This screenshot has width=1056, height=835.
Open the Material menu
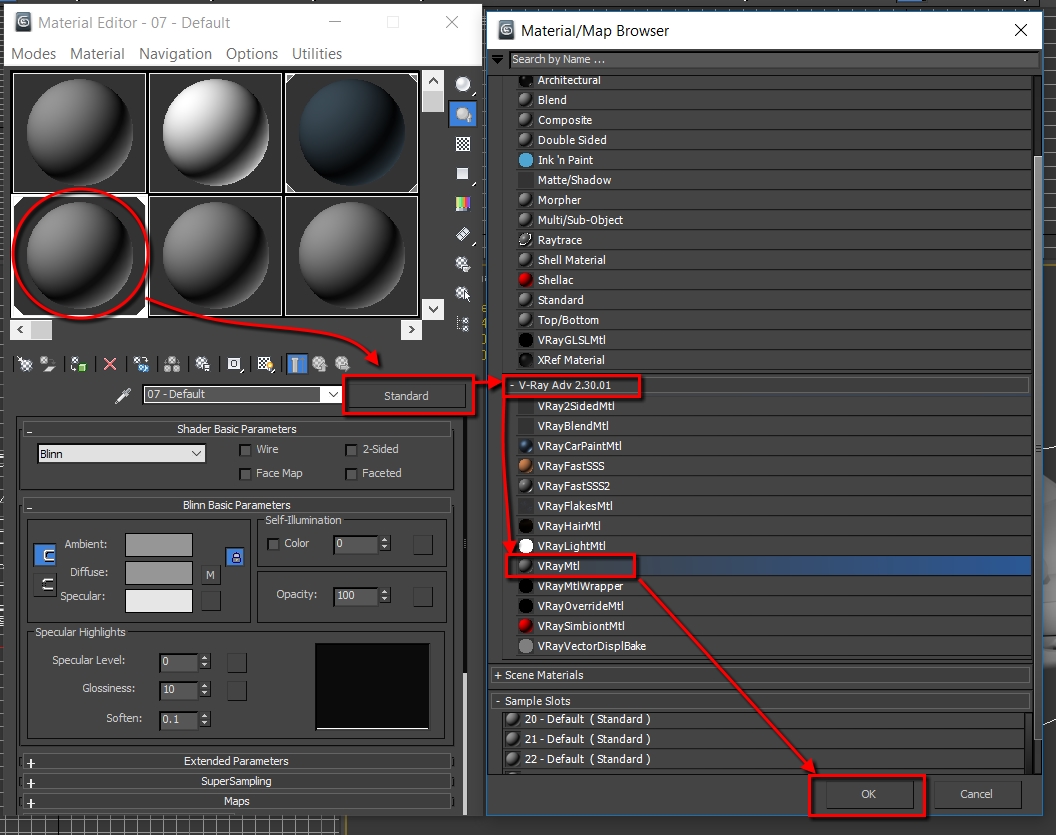pos(97,54)
